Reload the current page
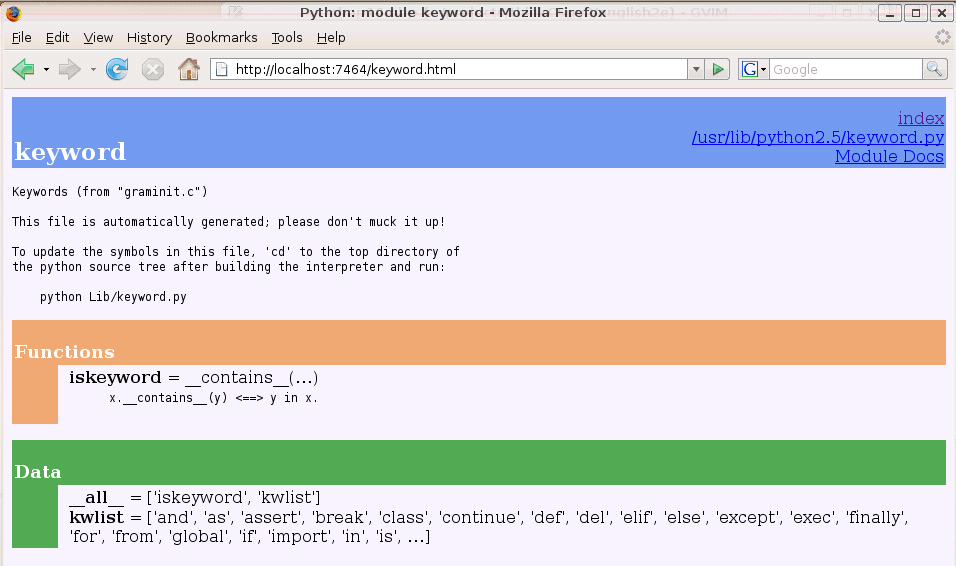The width and height of the screenshot is (956, 566). click(x=117, y=69)
